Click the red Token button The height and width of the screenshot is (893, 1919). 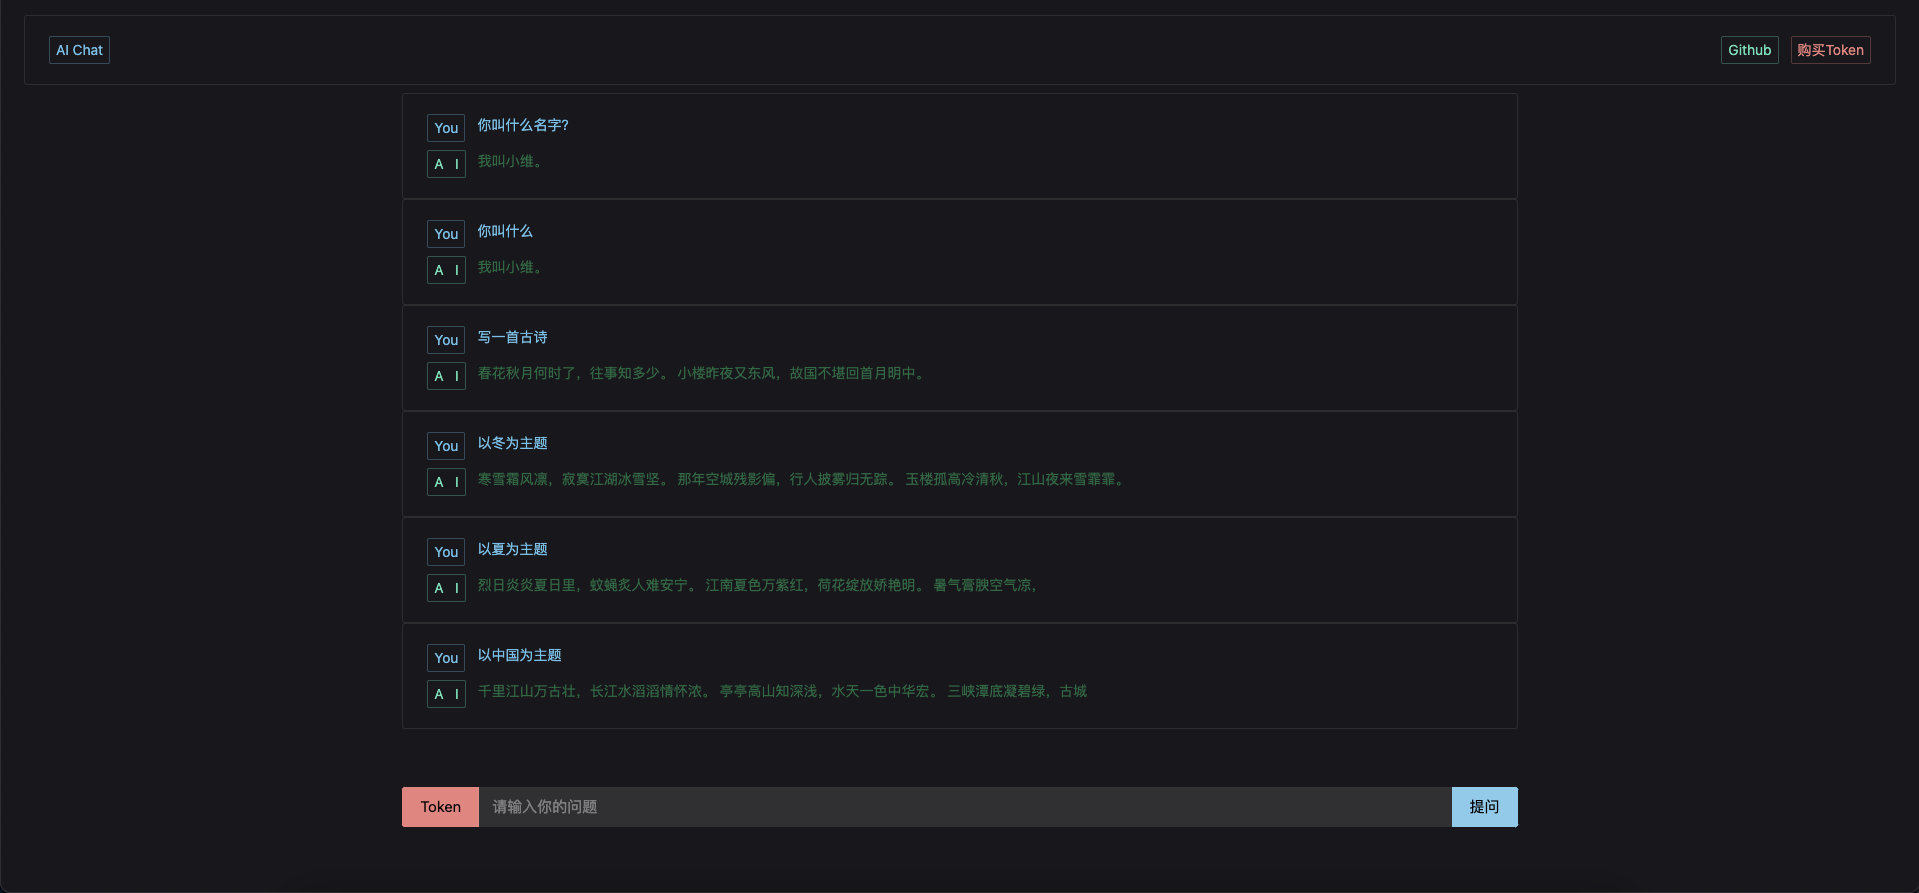point(440,807)
